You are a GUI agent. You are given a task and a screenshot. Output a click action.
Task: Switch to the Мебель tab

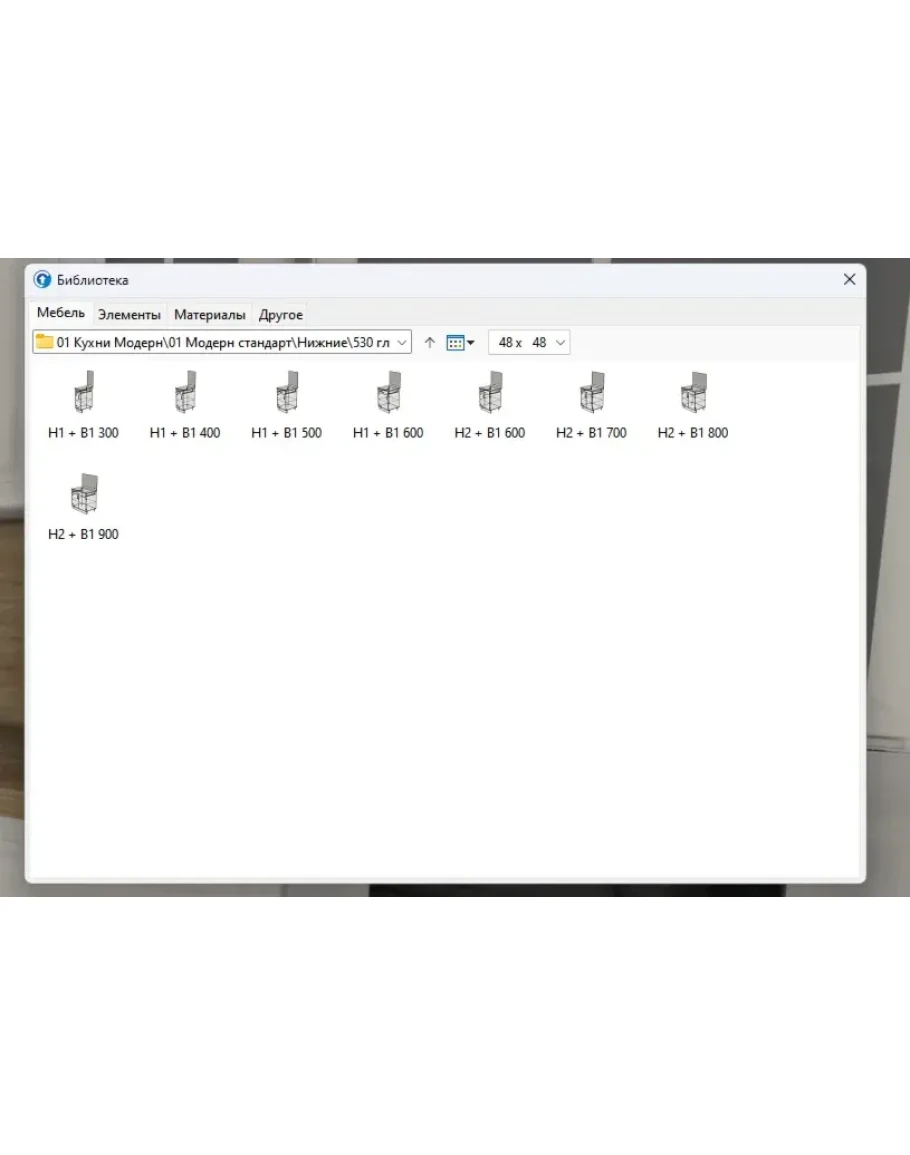point(61,314)
